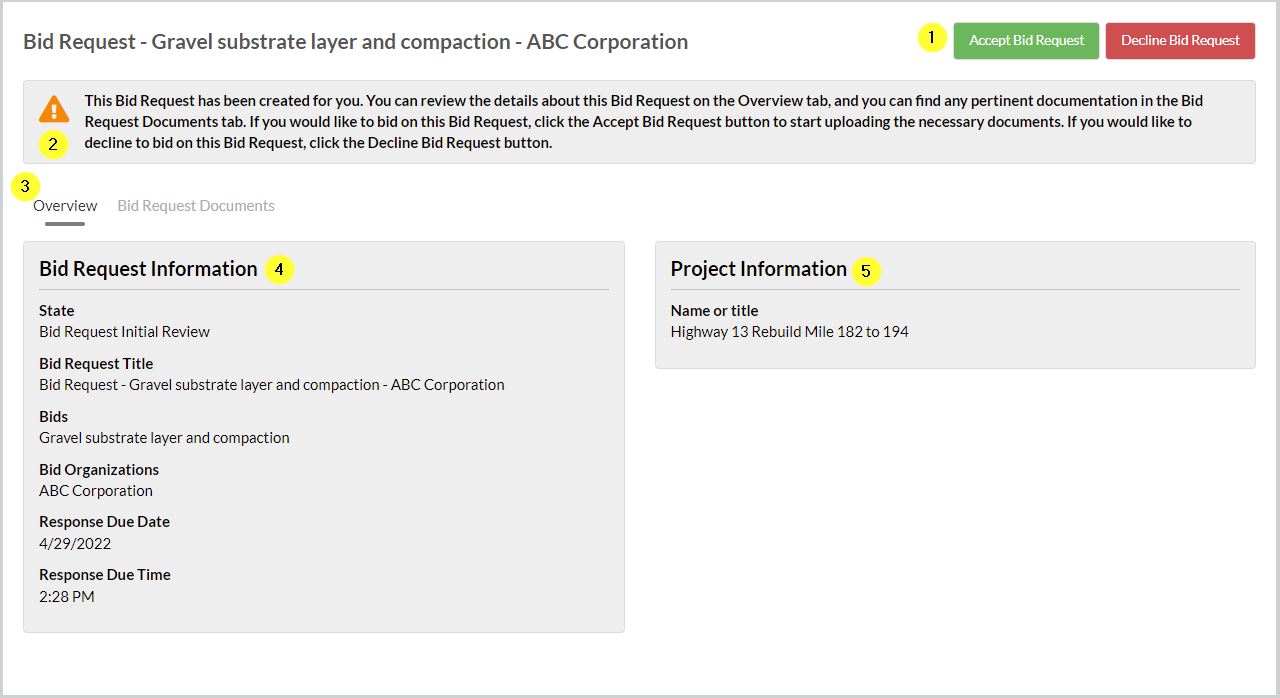Click the Bid Request Information heading
This screenshot has width=1280, height=698.
[147, 268]
